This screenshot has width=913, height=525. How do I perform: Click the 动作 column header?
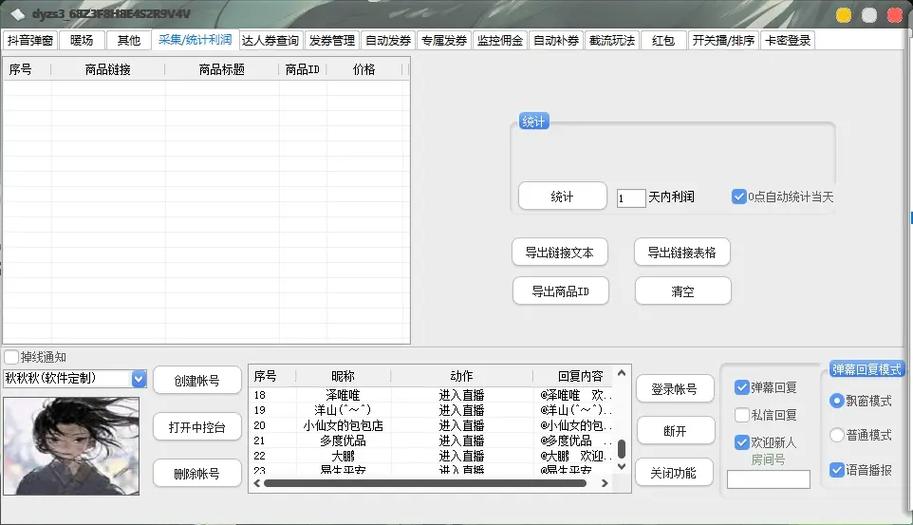[462, 376]
